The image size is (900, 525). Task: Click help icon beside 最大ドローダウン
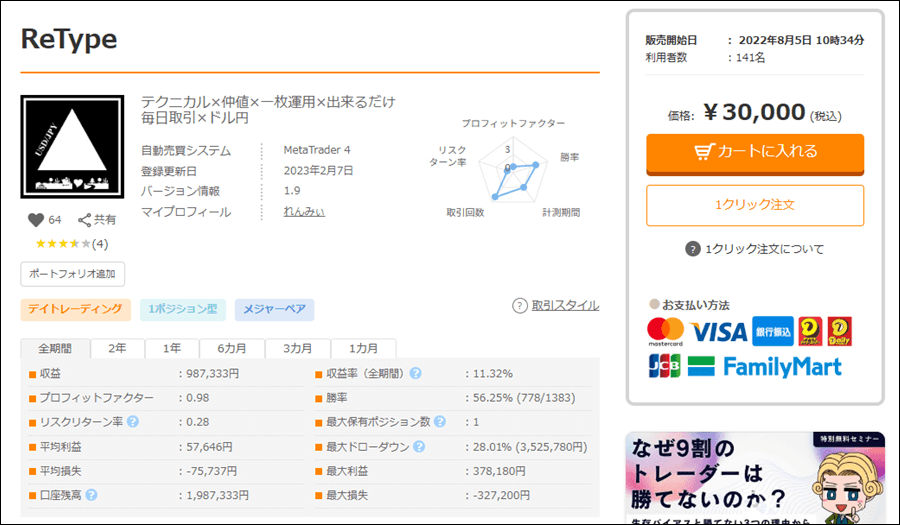(x=418, y=446)
